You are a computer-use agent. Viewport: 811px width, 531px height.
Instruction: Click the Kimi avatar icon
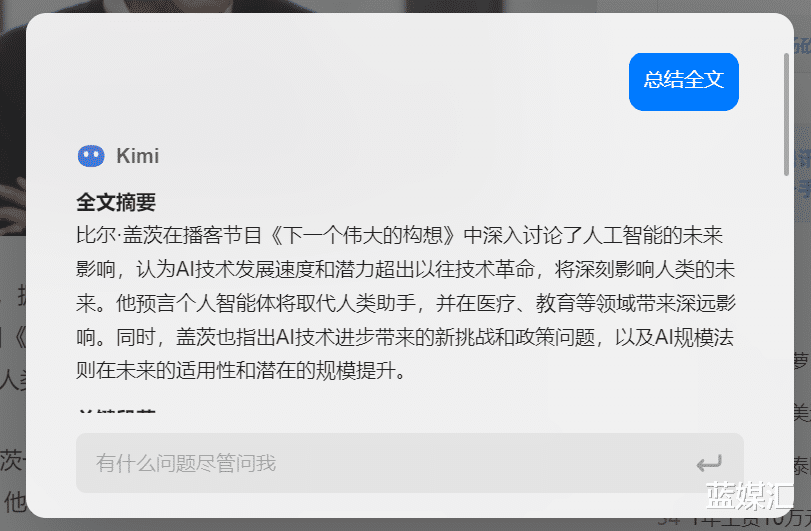pyautogui.click(x=91, y=156)
